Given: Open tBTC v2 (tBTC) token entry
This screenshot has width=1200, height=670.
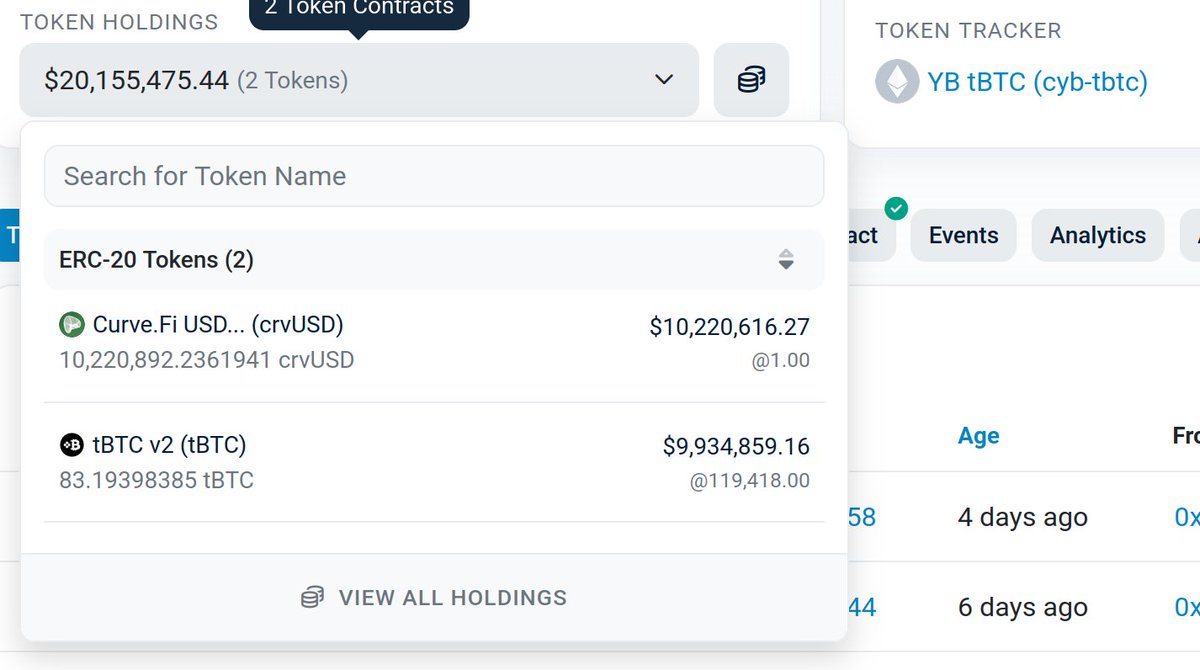Looking at the screenshot, I should (x=434, y=462).
